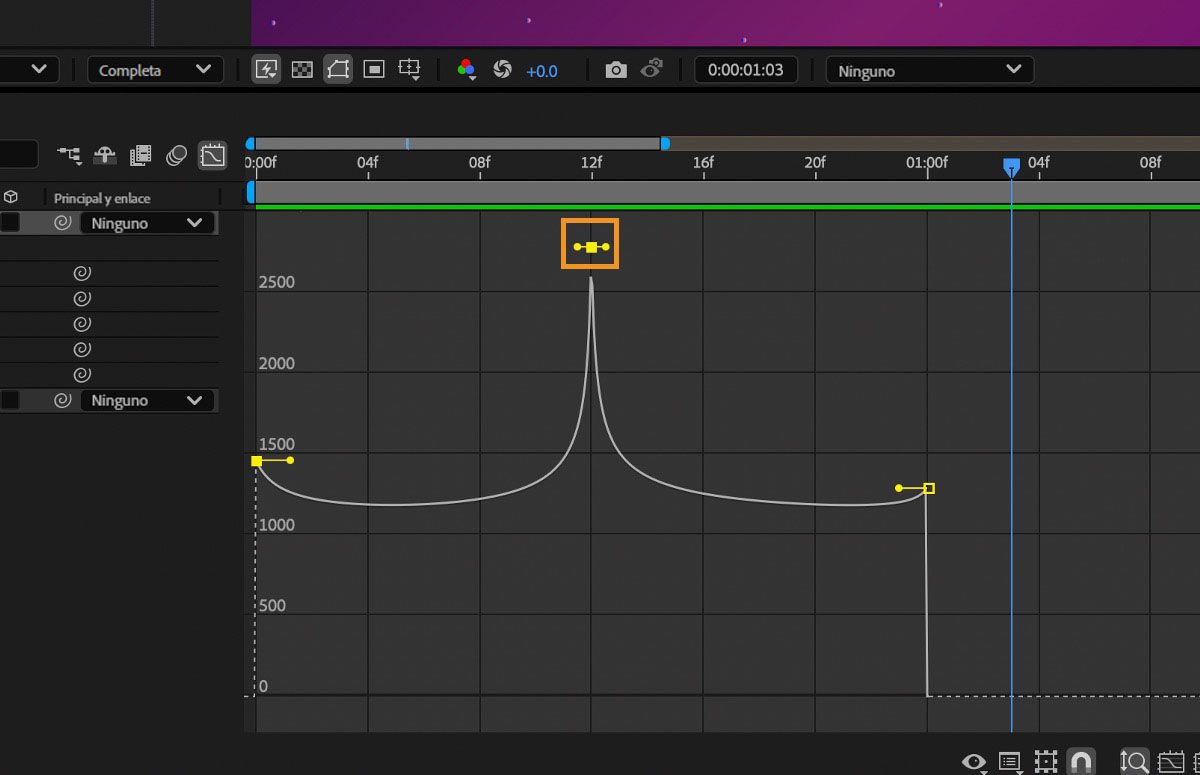Viewport: 1200px width, 775px height.
Task: Click the lower layer row checkbox
Action: pyautogui.click(x=10, y=400)
